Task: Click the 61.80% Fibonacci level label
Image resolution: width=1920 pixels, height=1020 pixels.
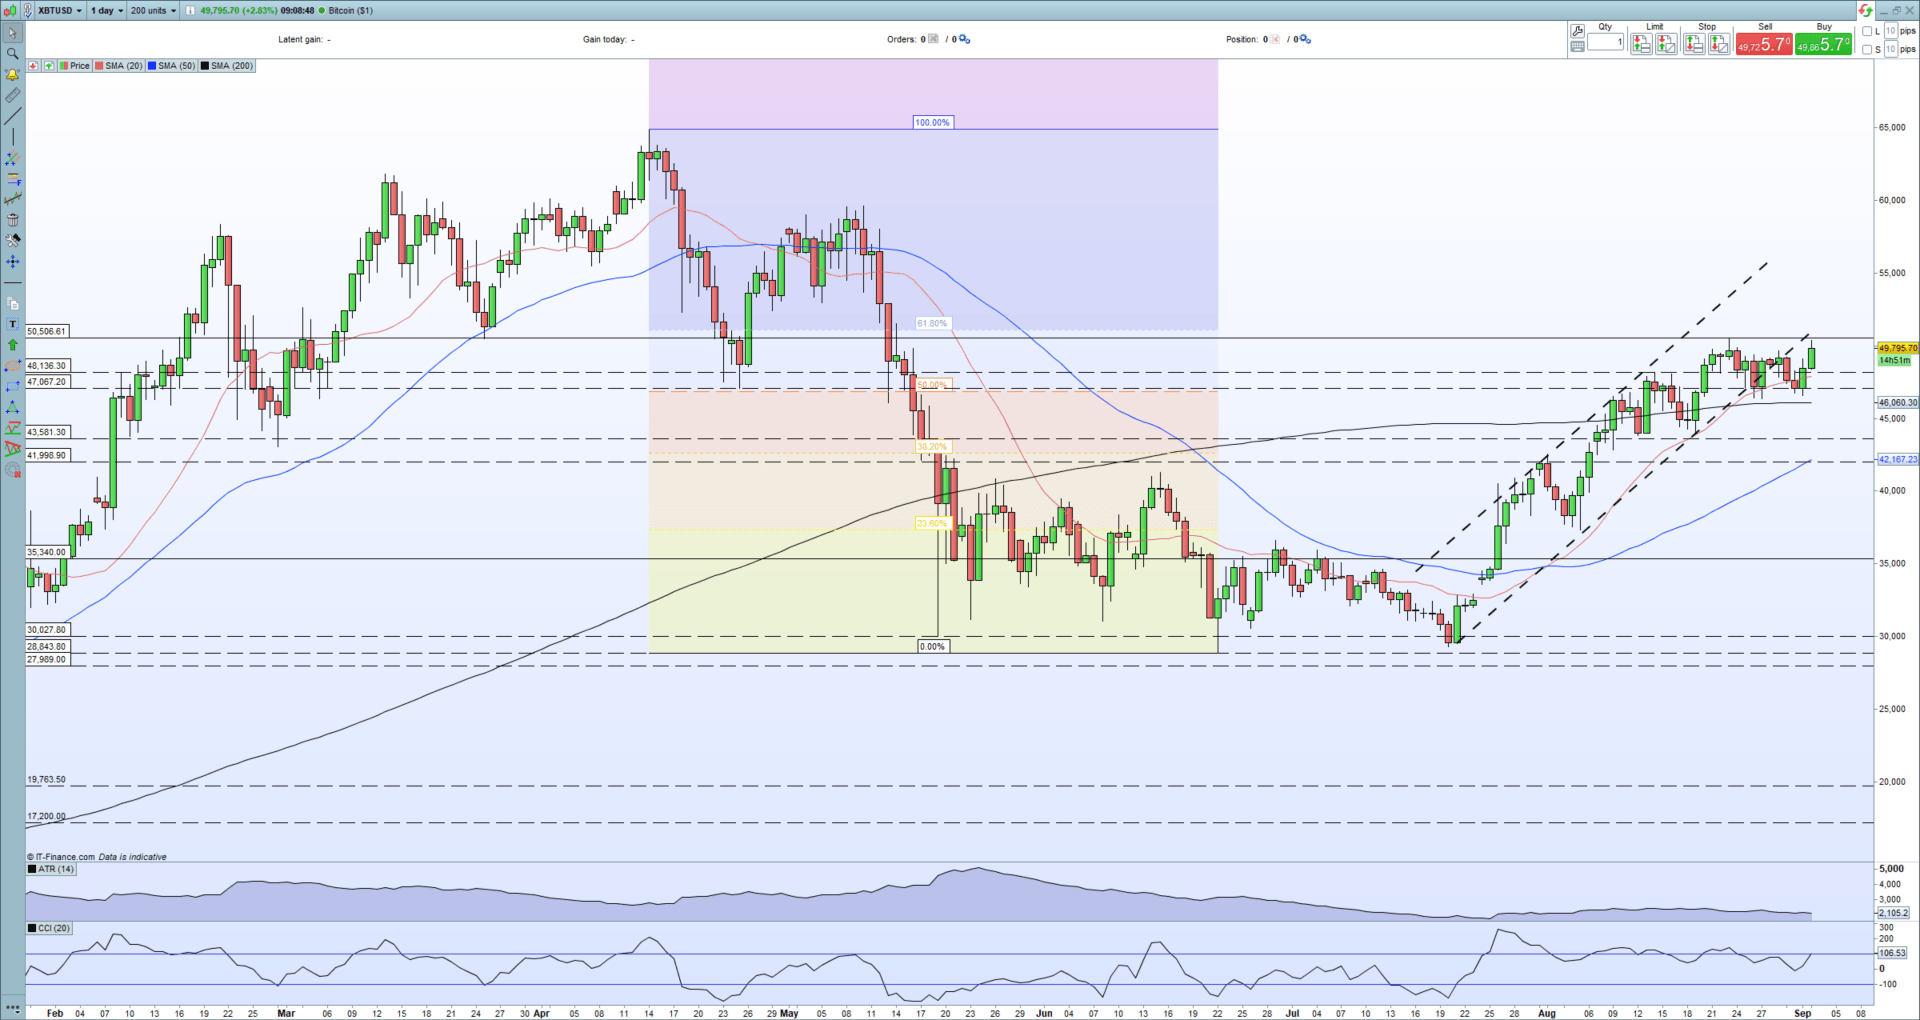Action: coord(932,323)
